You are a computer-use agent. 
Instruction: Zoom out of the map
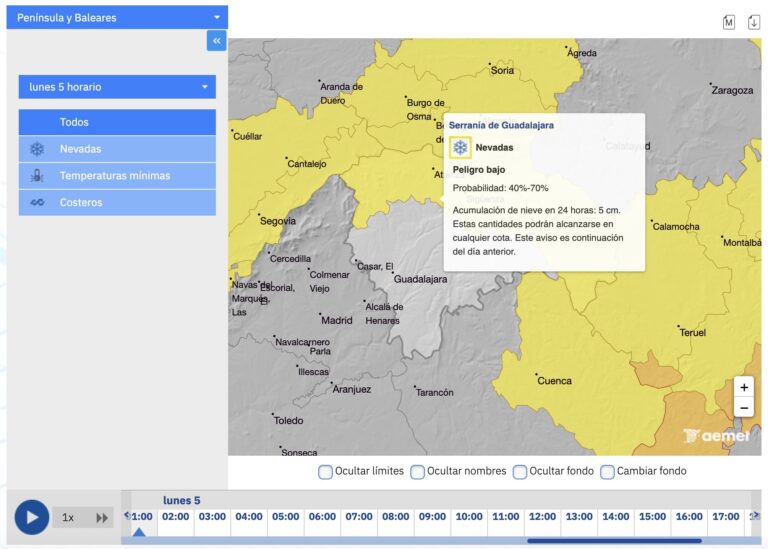point(743,407)
